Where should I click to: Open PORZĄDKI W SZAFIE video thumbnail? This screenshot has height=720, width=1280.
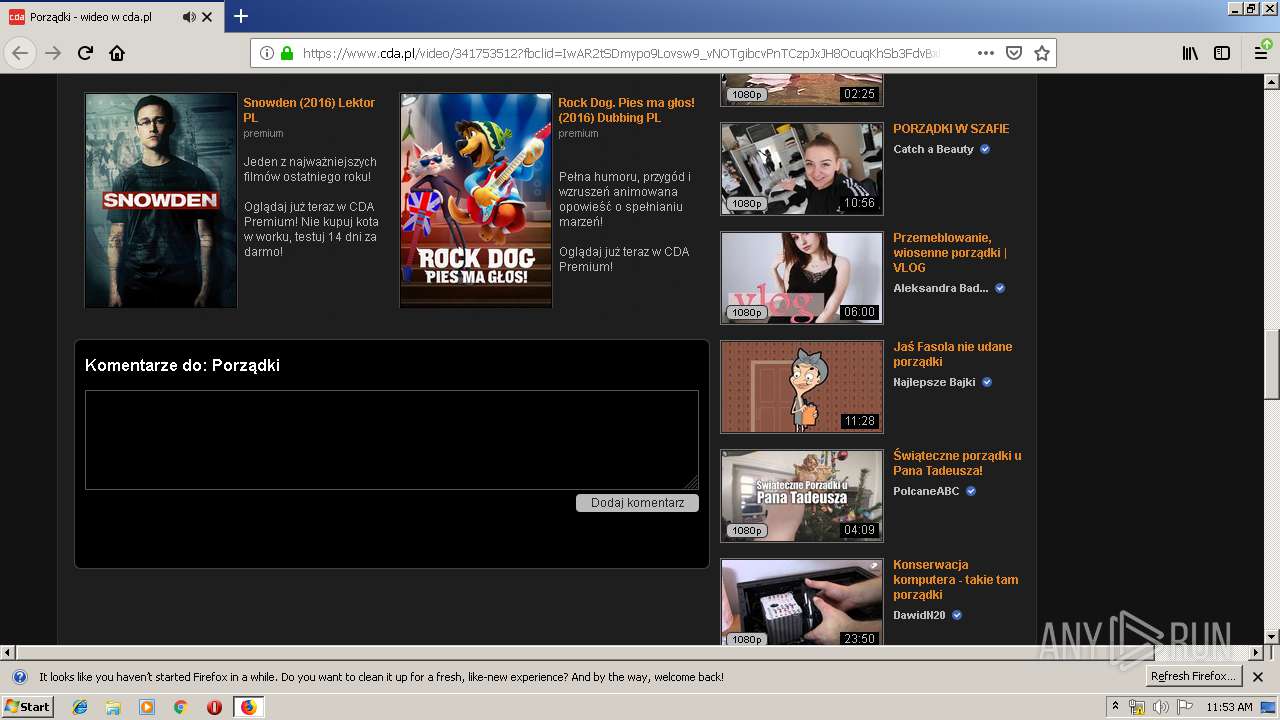click(x=802, y=169)
